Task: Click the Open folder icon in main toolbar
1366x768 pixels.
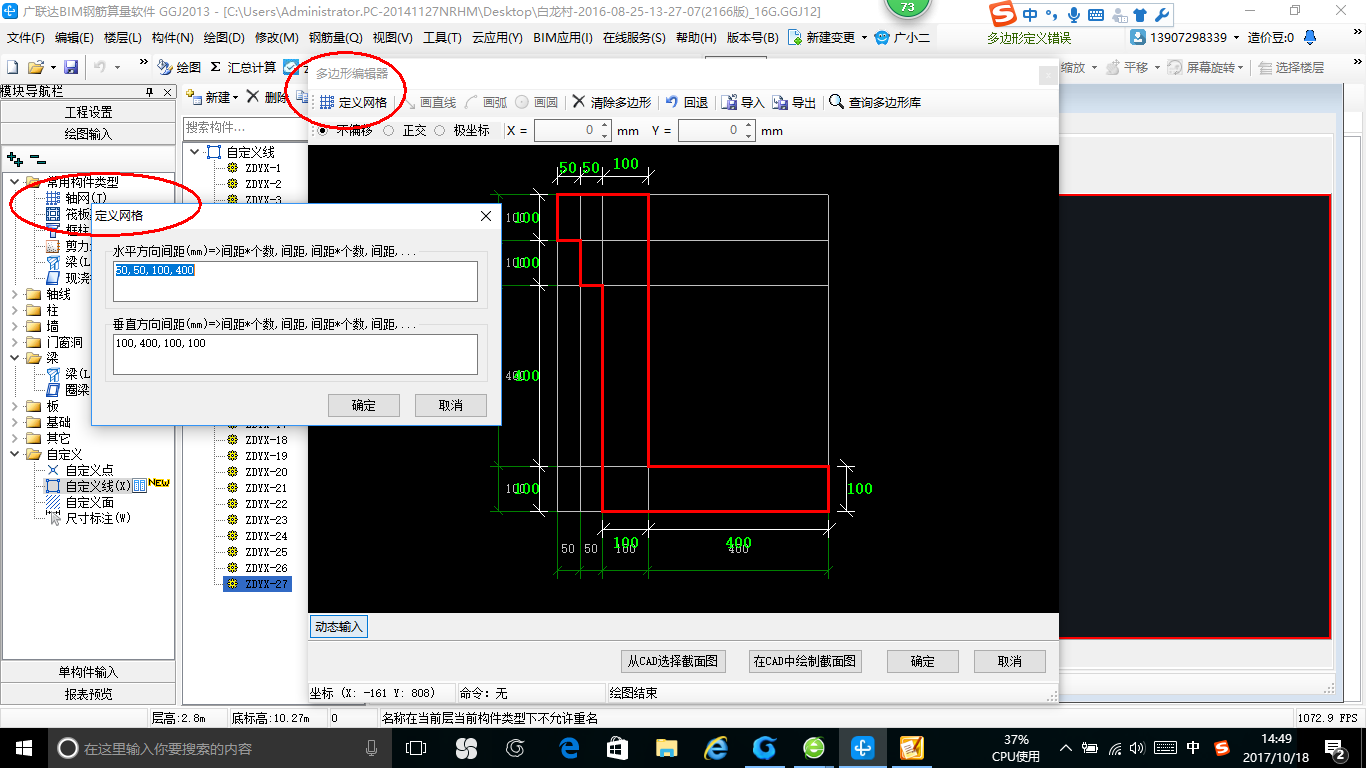Action: click(x=36, y=67)
